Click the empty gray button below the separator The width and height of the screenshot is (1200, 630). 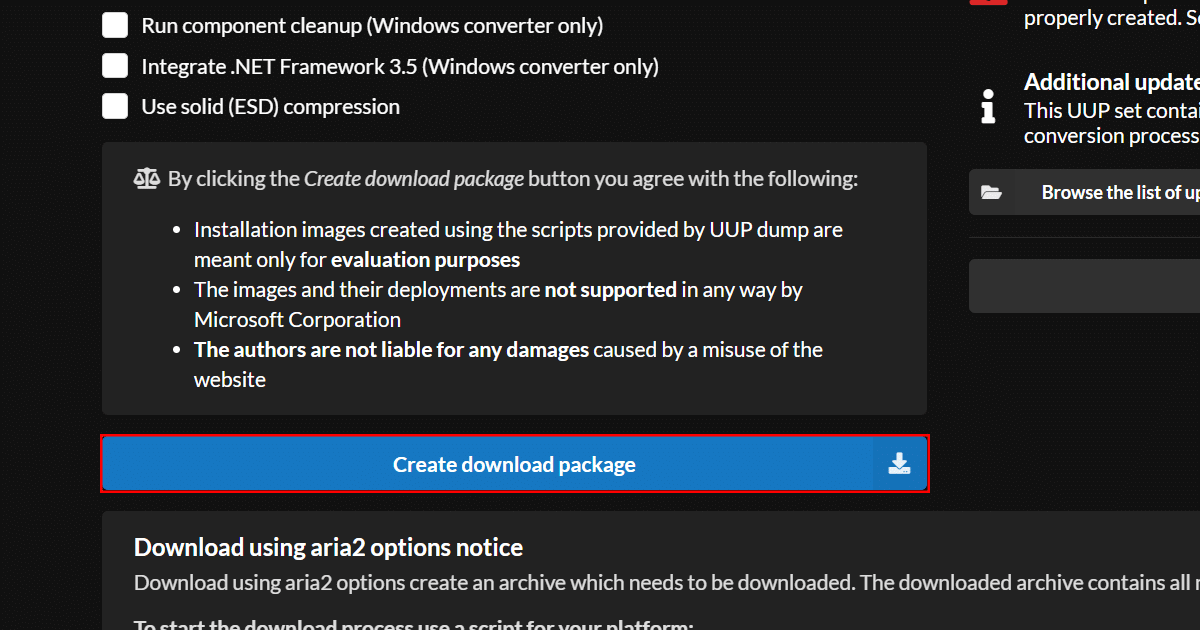[1085, 286]
